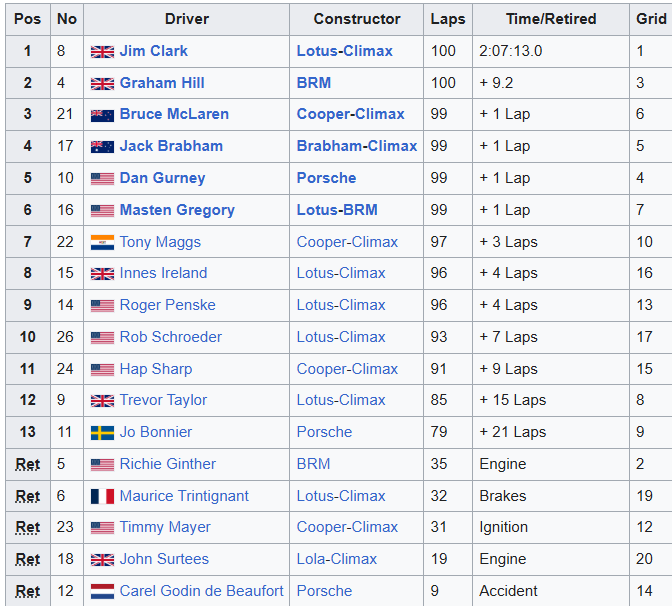This screenshot has height=606, width=672.
Task: Click the Swedish flag beside Jo Bonnier
Action: click(x=102, y=433)
